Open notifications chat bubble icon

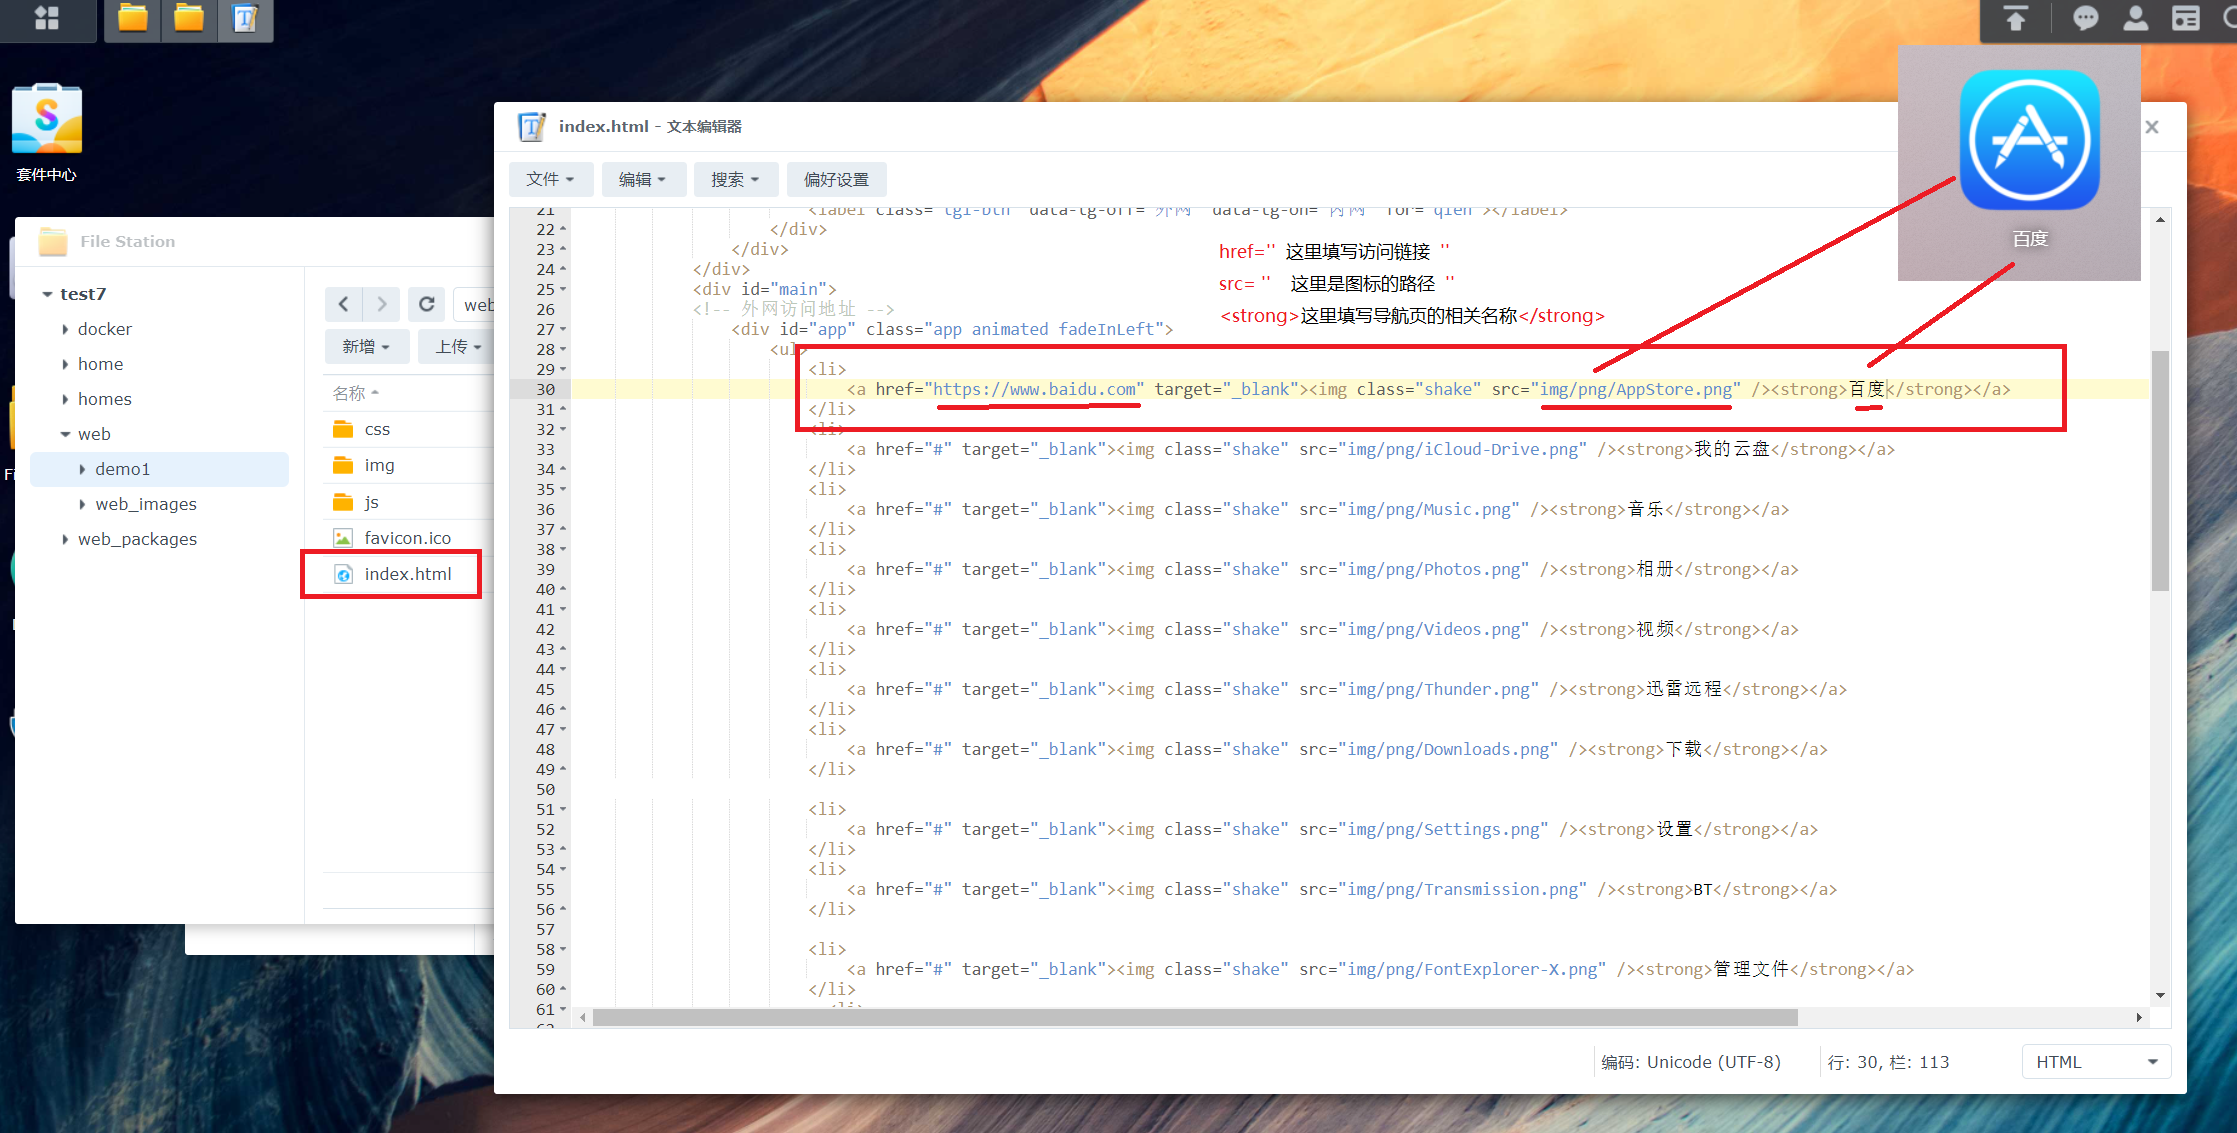[2085, 18]
